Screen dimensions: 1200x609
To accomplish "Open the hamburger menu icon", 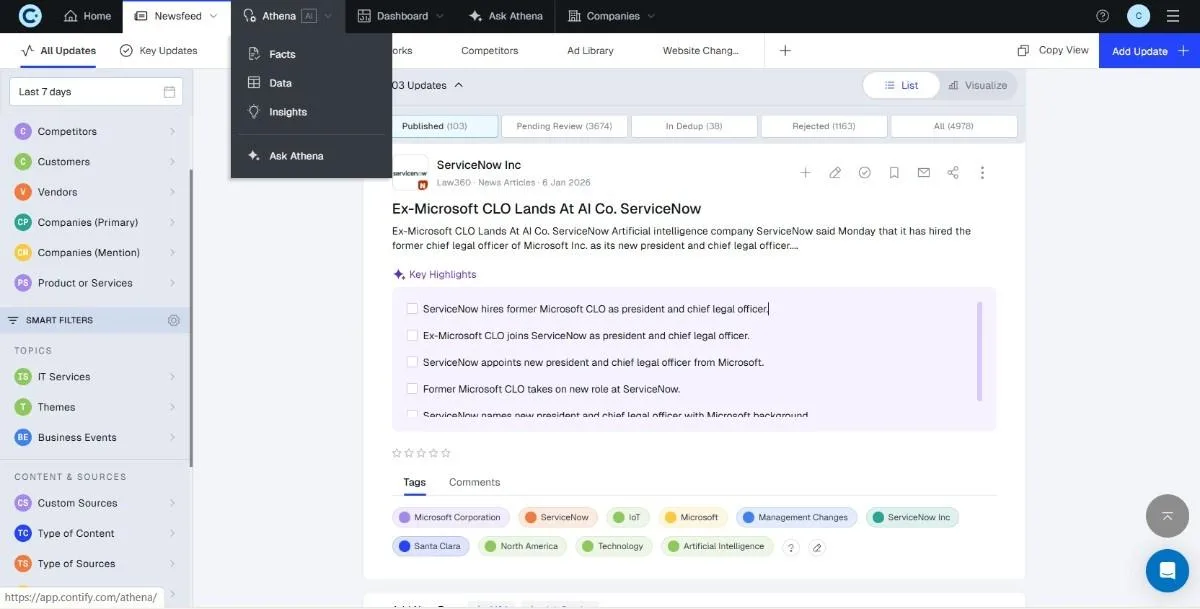I will pos(1173,16).
